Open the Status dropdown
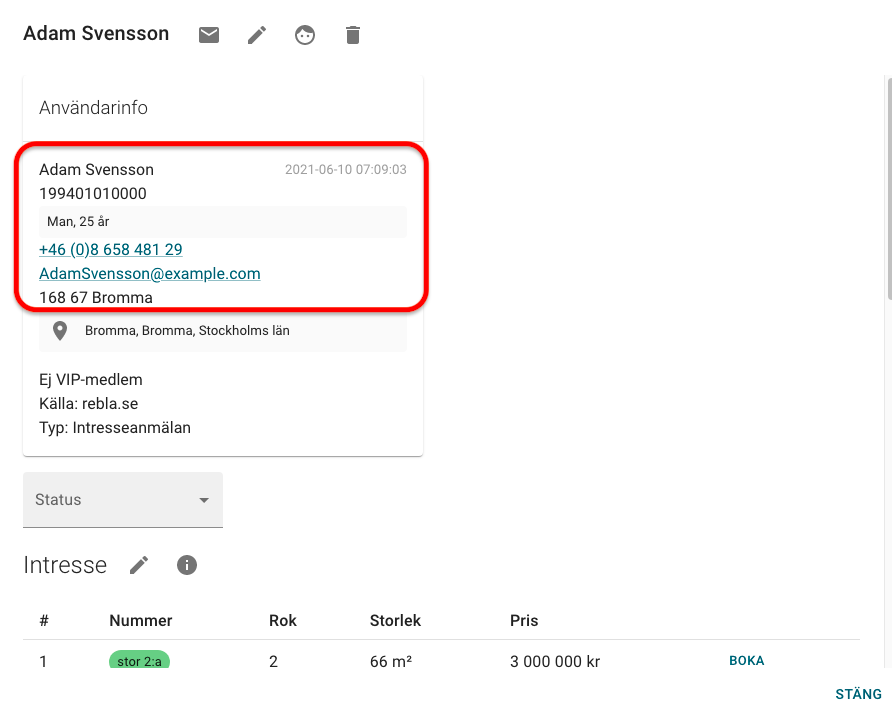892x714 pixels. [110, 499]
